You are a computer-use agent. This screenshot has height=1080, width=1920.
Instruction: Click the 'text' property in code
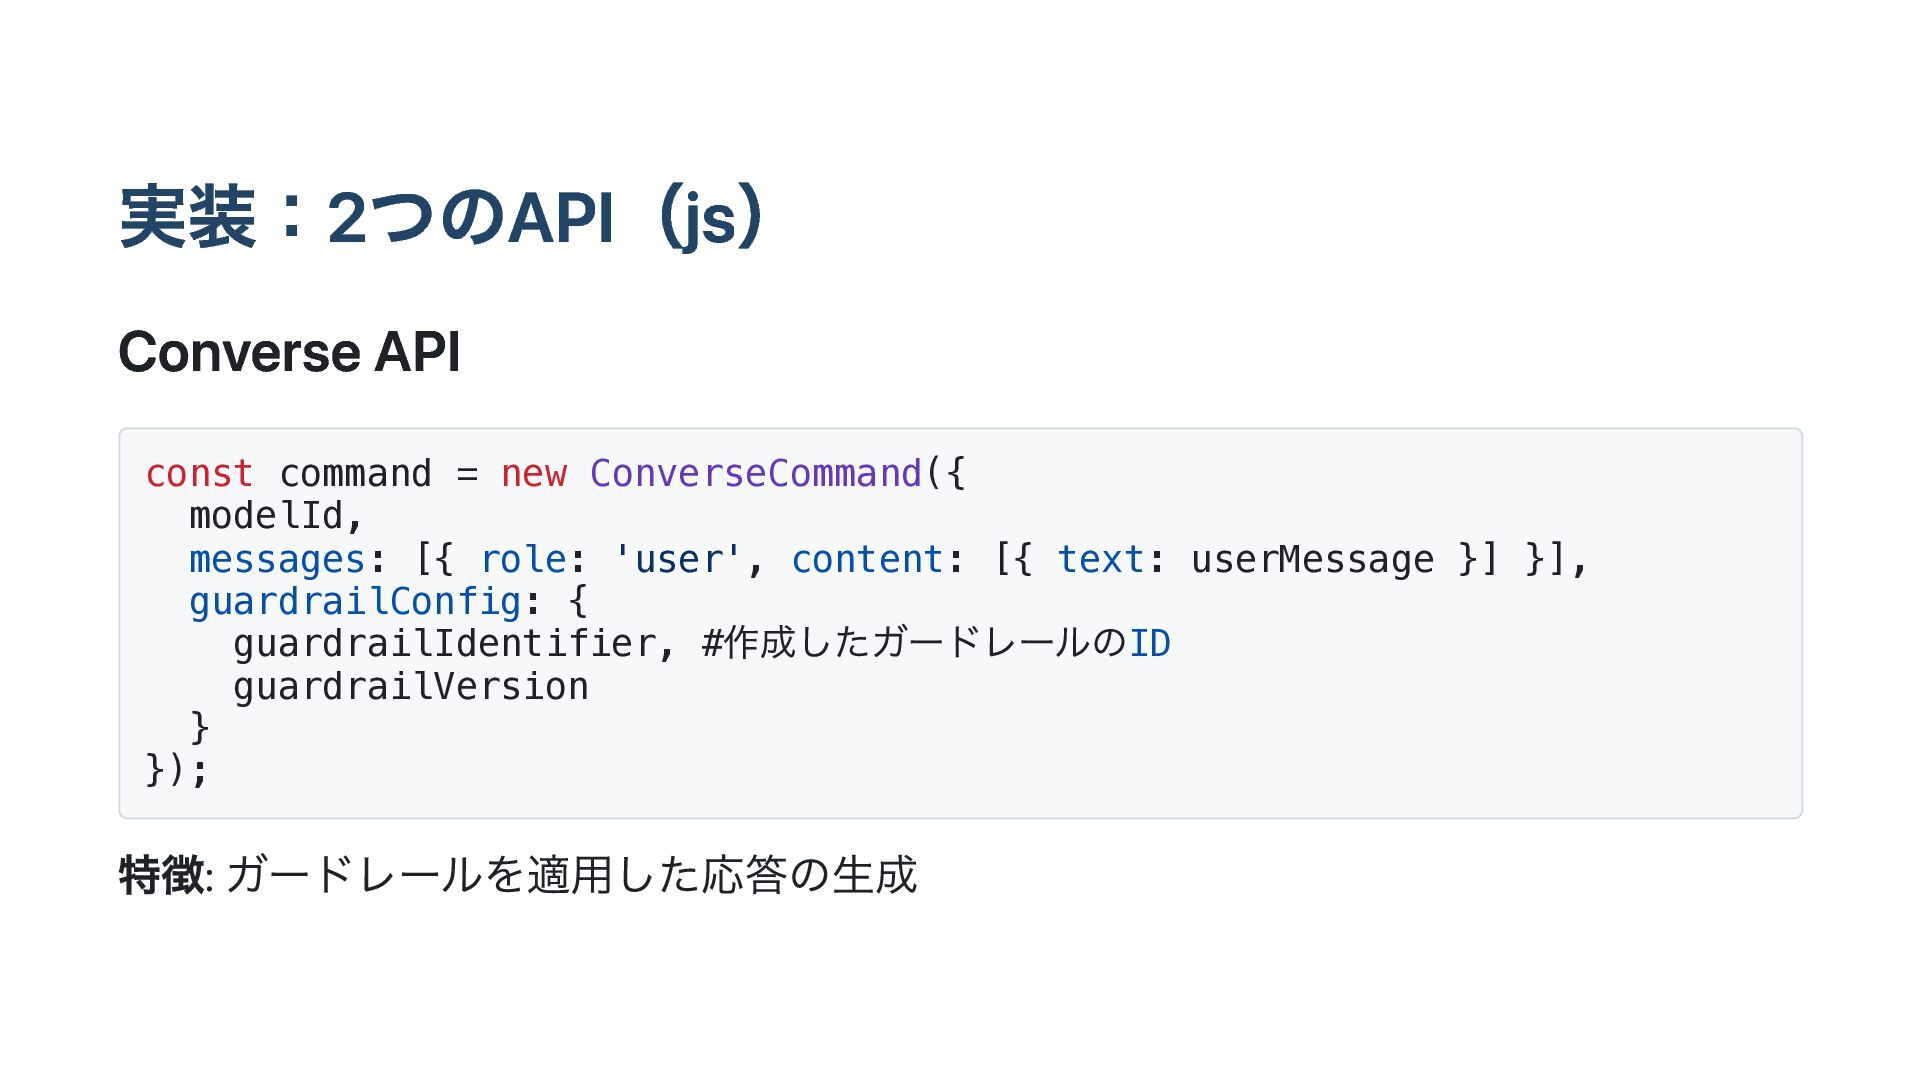1100,559
